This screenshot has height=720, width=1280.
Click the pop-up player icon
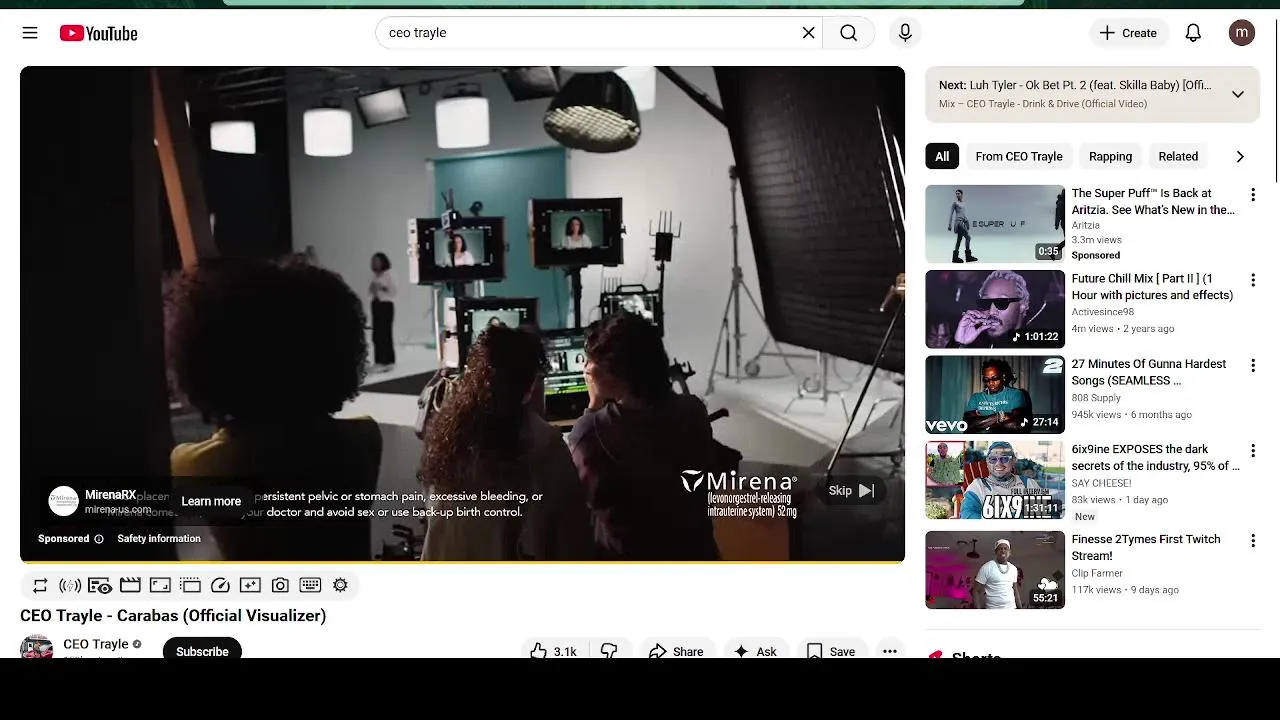pos(190,585)
